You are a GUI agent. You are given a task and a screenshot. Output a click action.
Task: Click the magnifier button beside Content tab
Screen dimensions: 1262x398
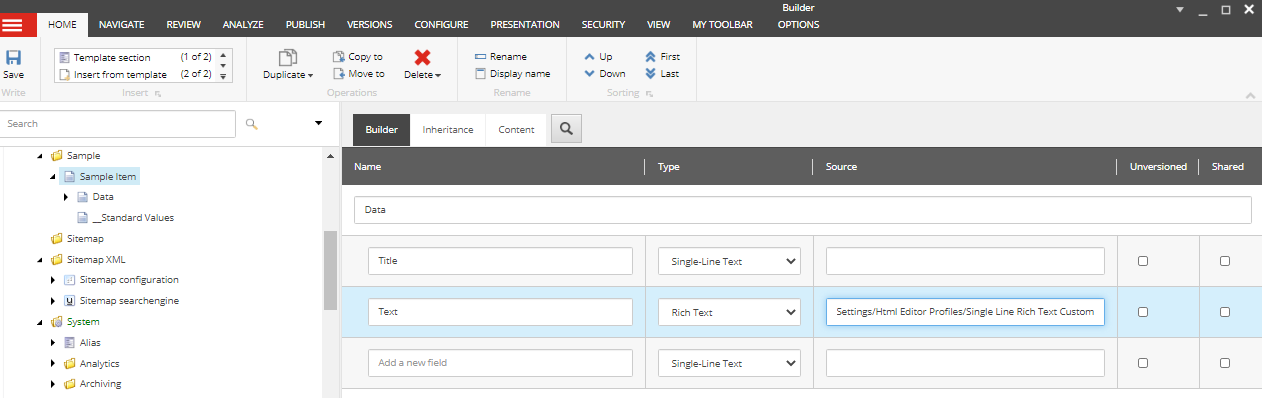coord(566,129)
